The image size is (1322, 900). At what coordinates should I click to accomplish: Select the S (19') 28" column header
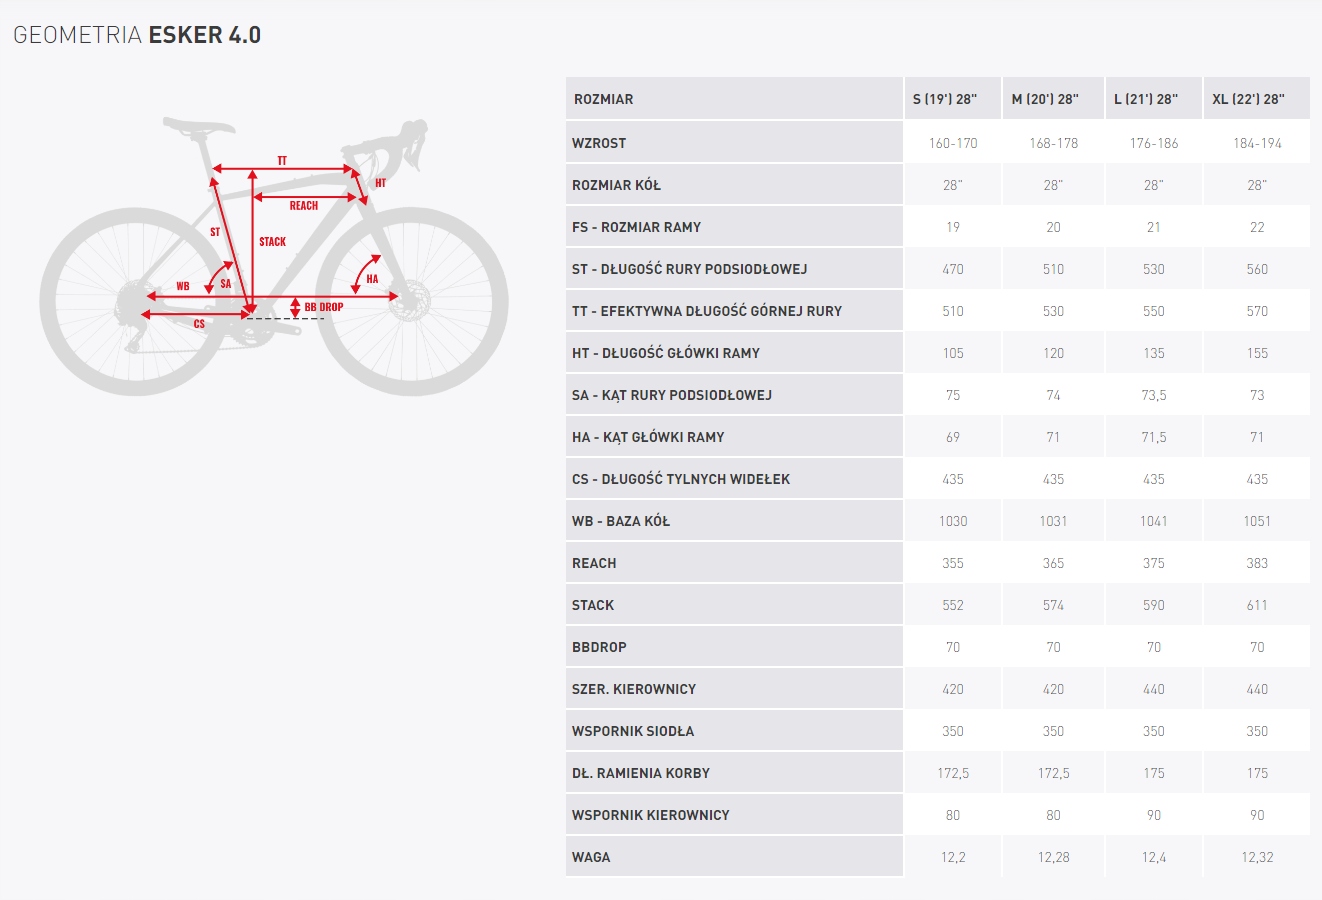[x=945, y=99]
